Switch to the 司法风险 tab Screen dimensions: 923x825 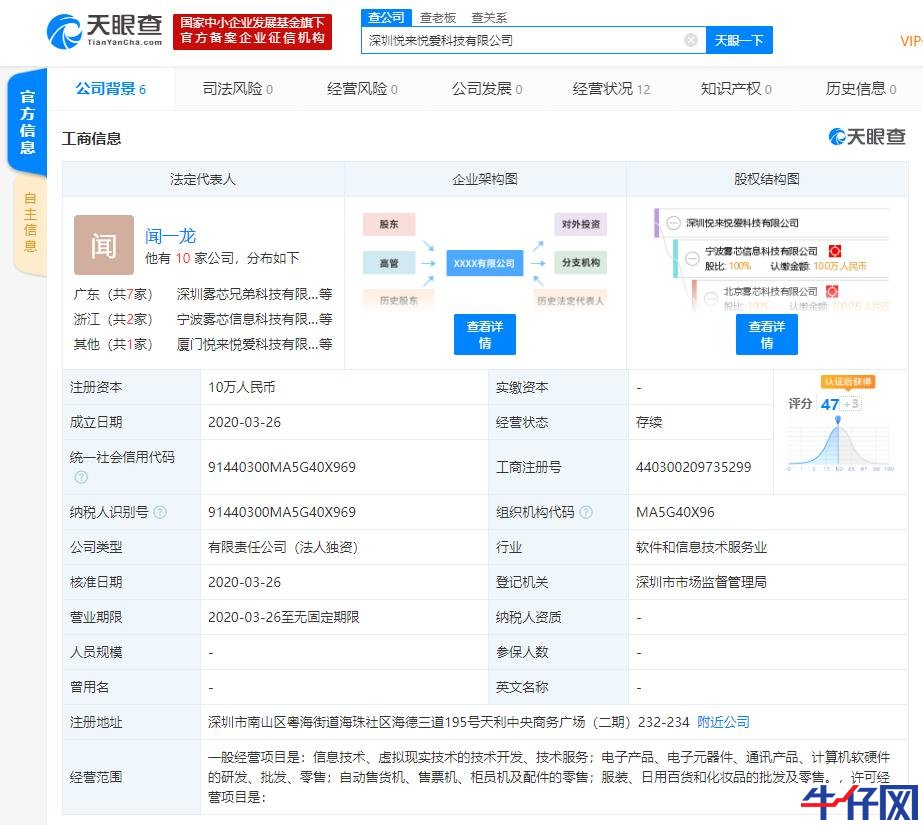[237, 89]
